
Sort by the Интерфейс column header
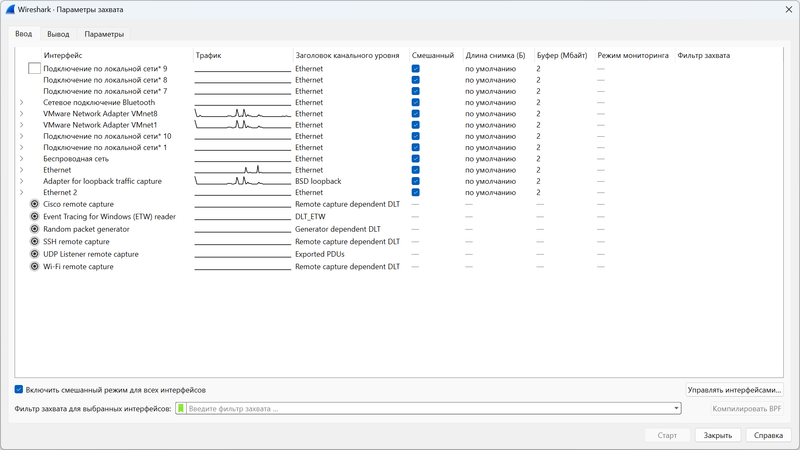(117, 55)
